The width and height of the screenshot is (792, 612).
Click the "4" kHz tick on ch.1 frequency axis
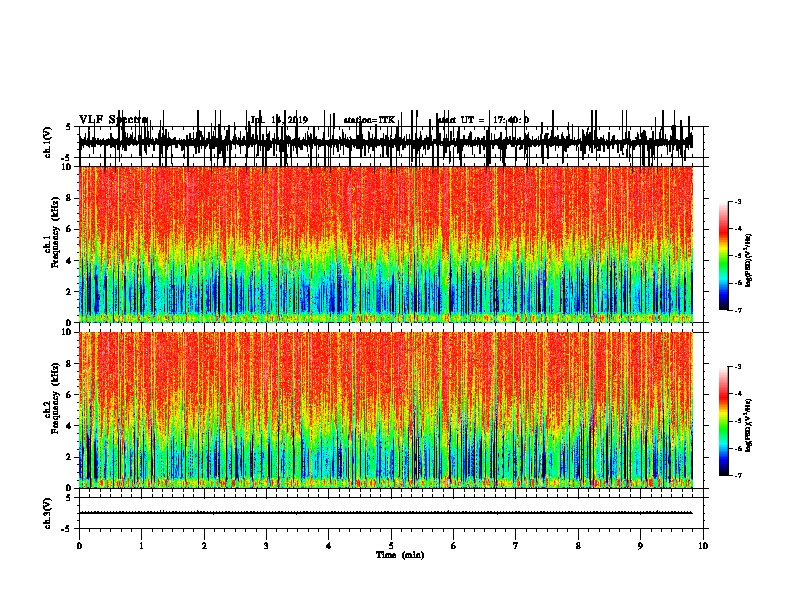pyautogui.click(x=70, y=261)
